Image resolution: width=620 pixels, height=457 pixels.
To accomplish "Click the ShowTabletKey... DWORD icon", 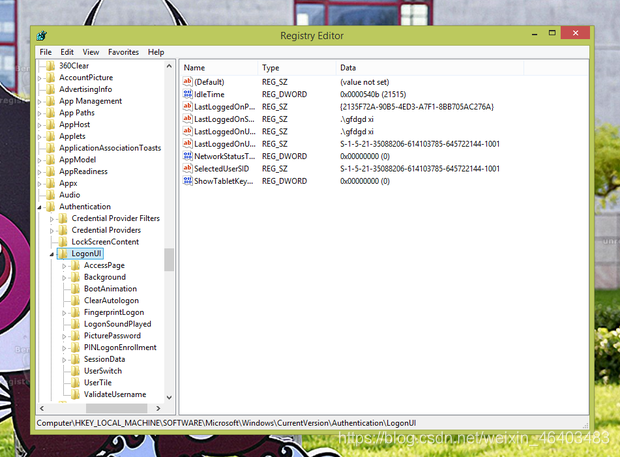I will click(x=187, y=181).
